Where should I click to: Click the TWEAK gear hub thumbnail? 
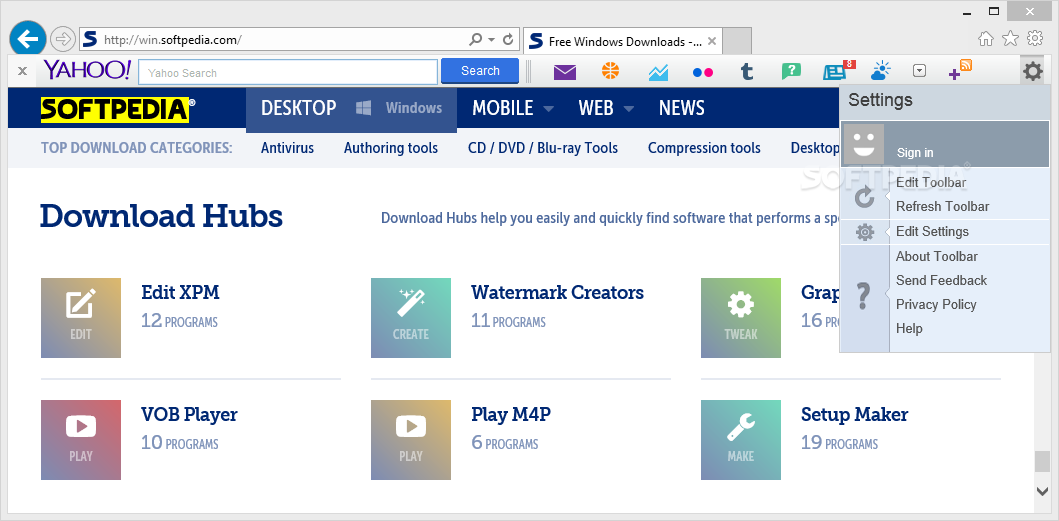pyautogui.click(x=741, y=318)
